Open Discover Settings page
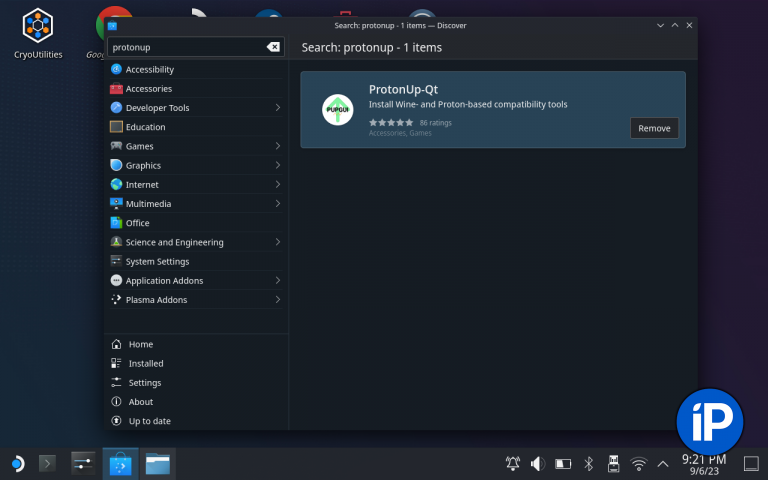 point(145,383)
